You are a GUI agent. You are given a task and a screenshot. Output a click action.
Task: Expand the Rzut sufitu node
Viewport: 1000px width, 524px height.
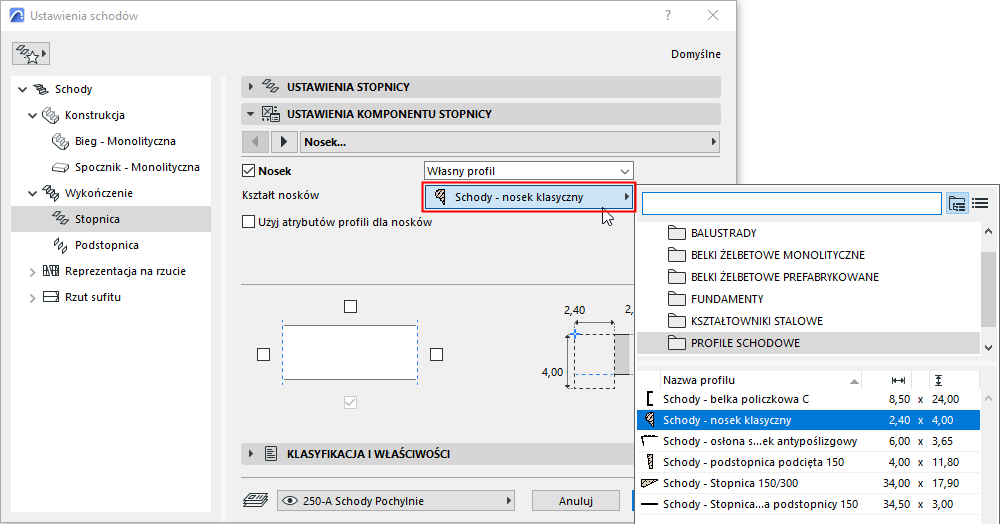pos(33,298)
